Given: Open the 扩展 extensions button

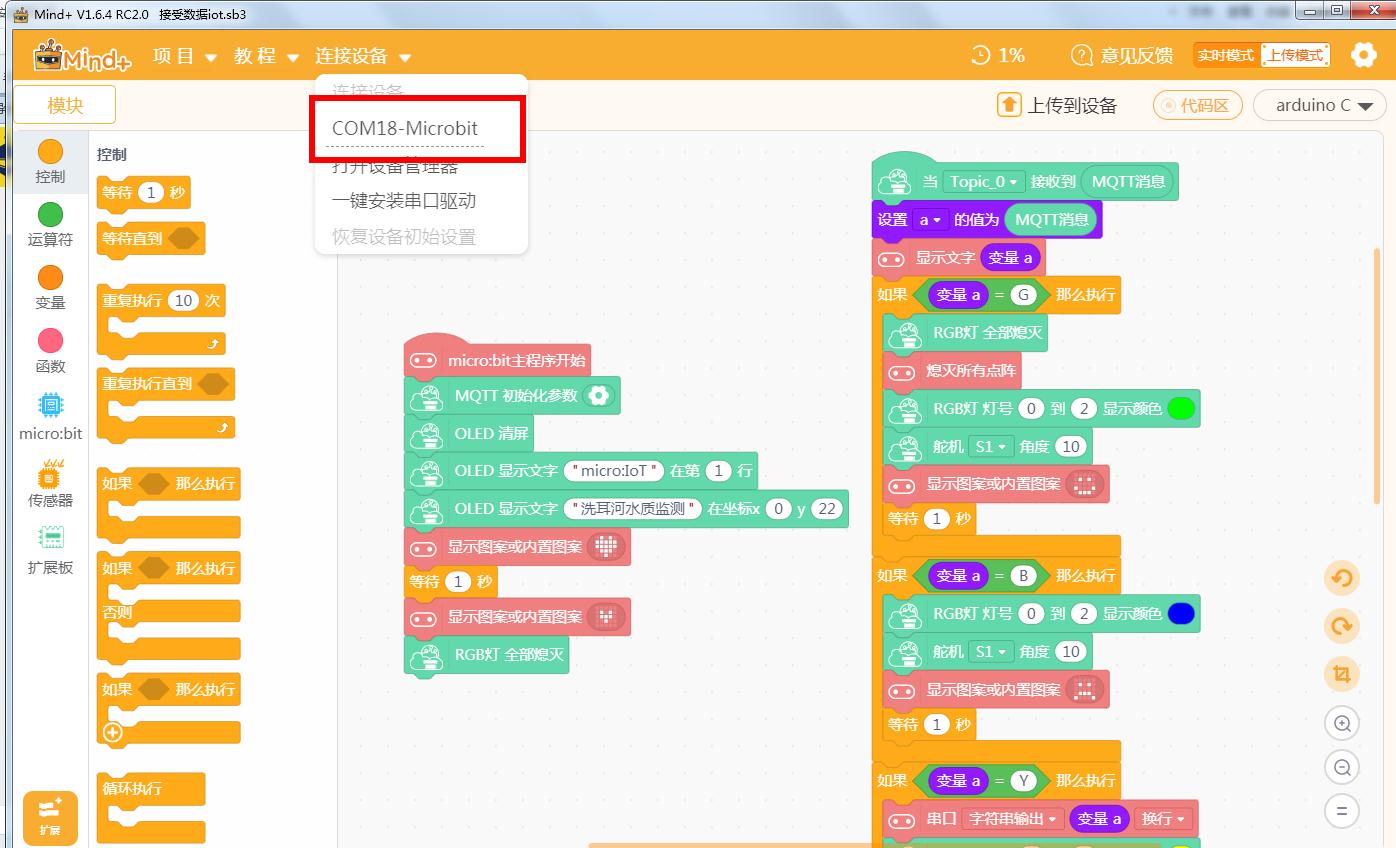Looking at the screenshot, I should click(50, 817).
